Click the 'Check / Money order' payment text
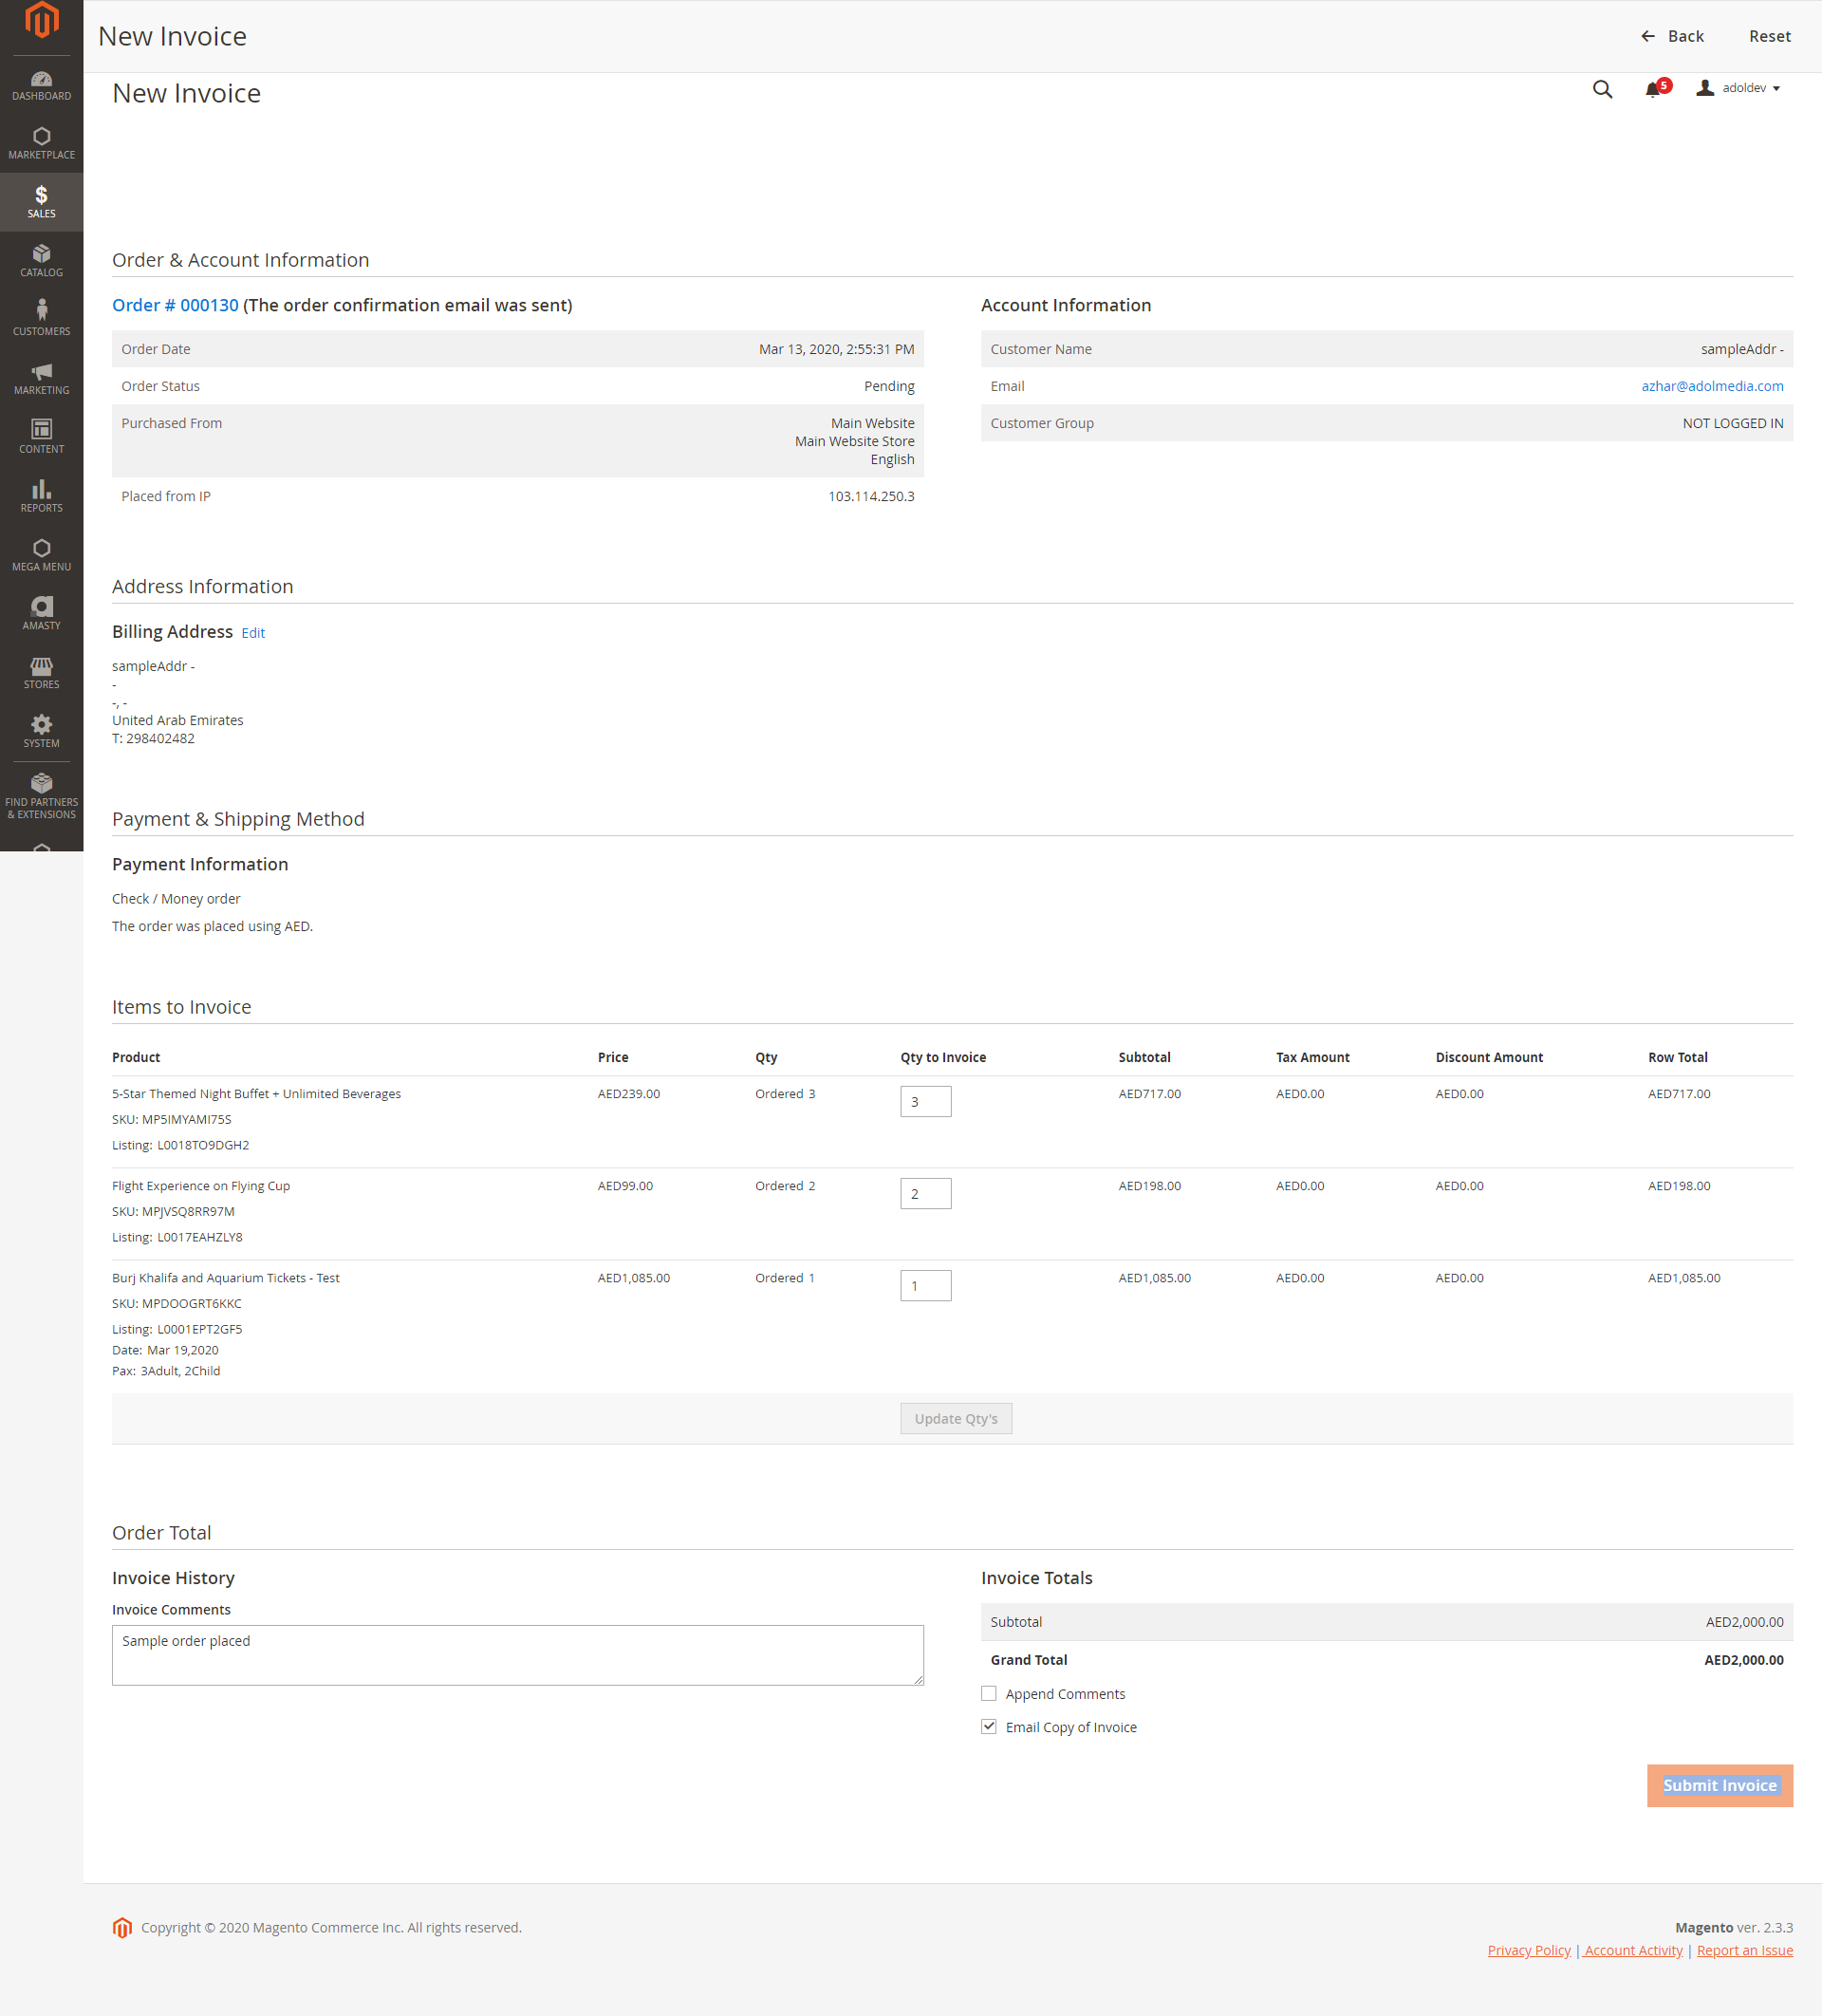 [176, 899]
